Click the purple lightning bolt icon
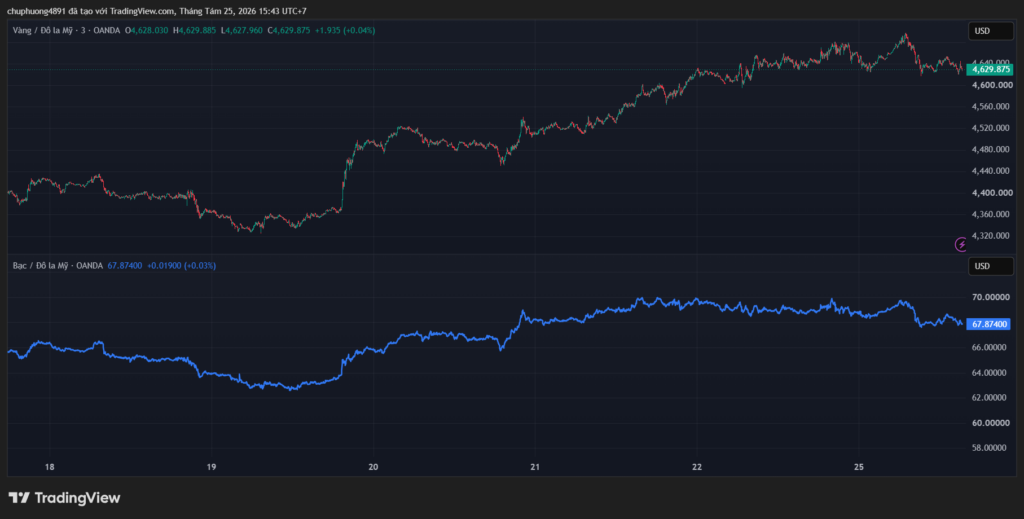This screenshot has width=1024, height=519. tap(961, 245)
